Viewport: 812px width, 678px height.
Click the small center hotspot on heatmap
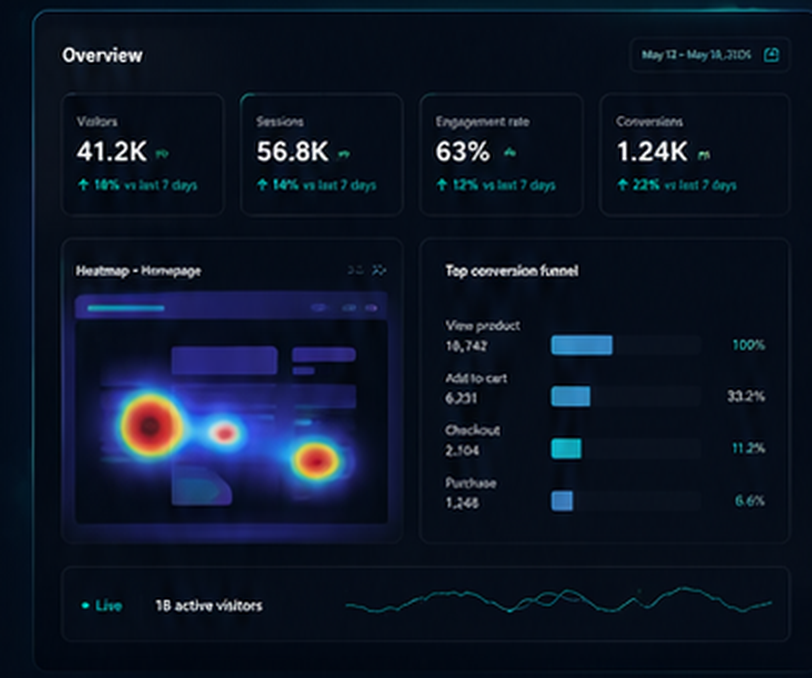(x=225, y=432)
